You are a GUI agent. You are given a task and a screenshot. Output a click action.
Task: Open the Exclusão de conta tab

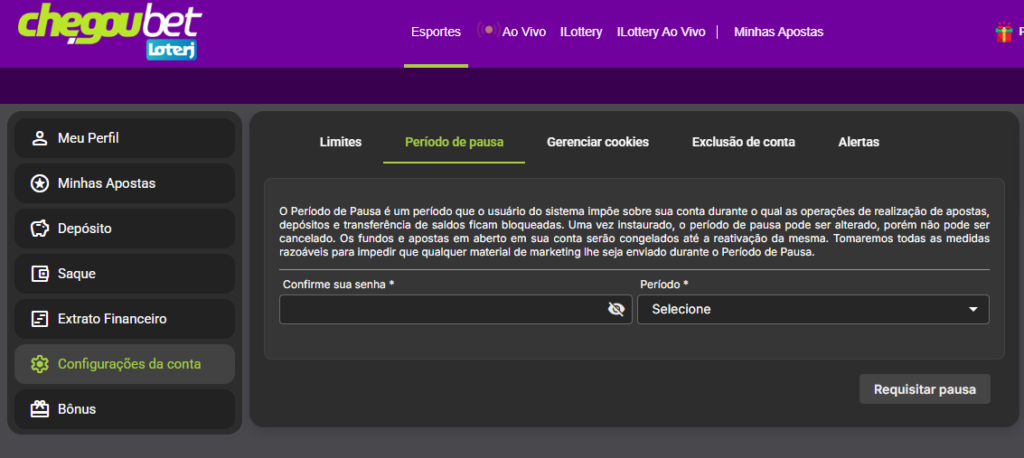click(743, 142)
